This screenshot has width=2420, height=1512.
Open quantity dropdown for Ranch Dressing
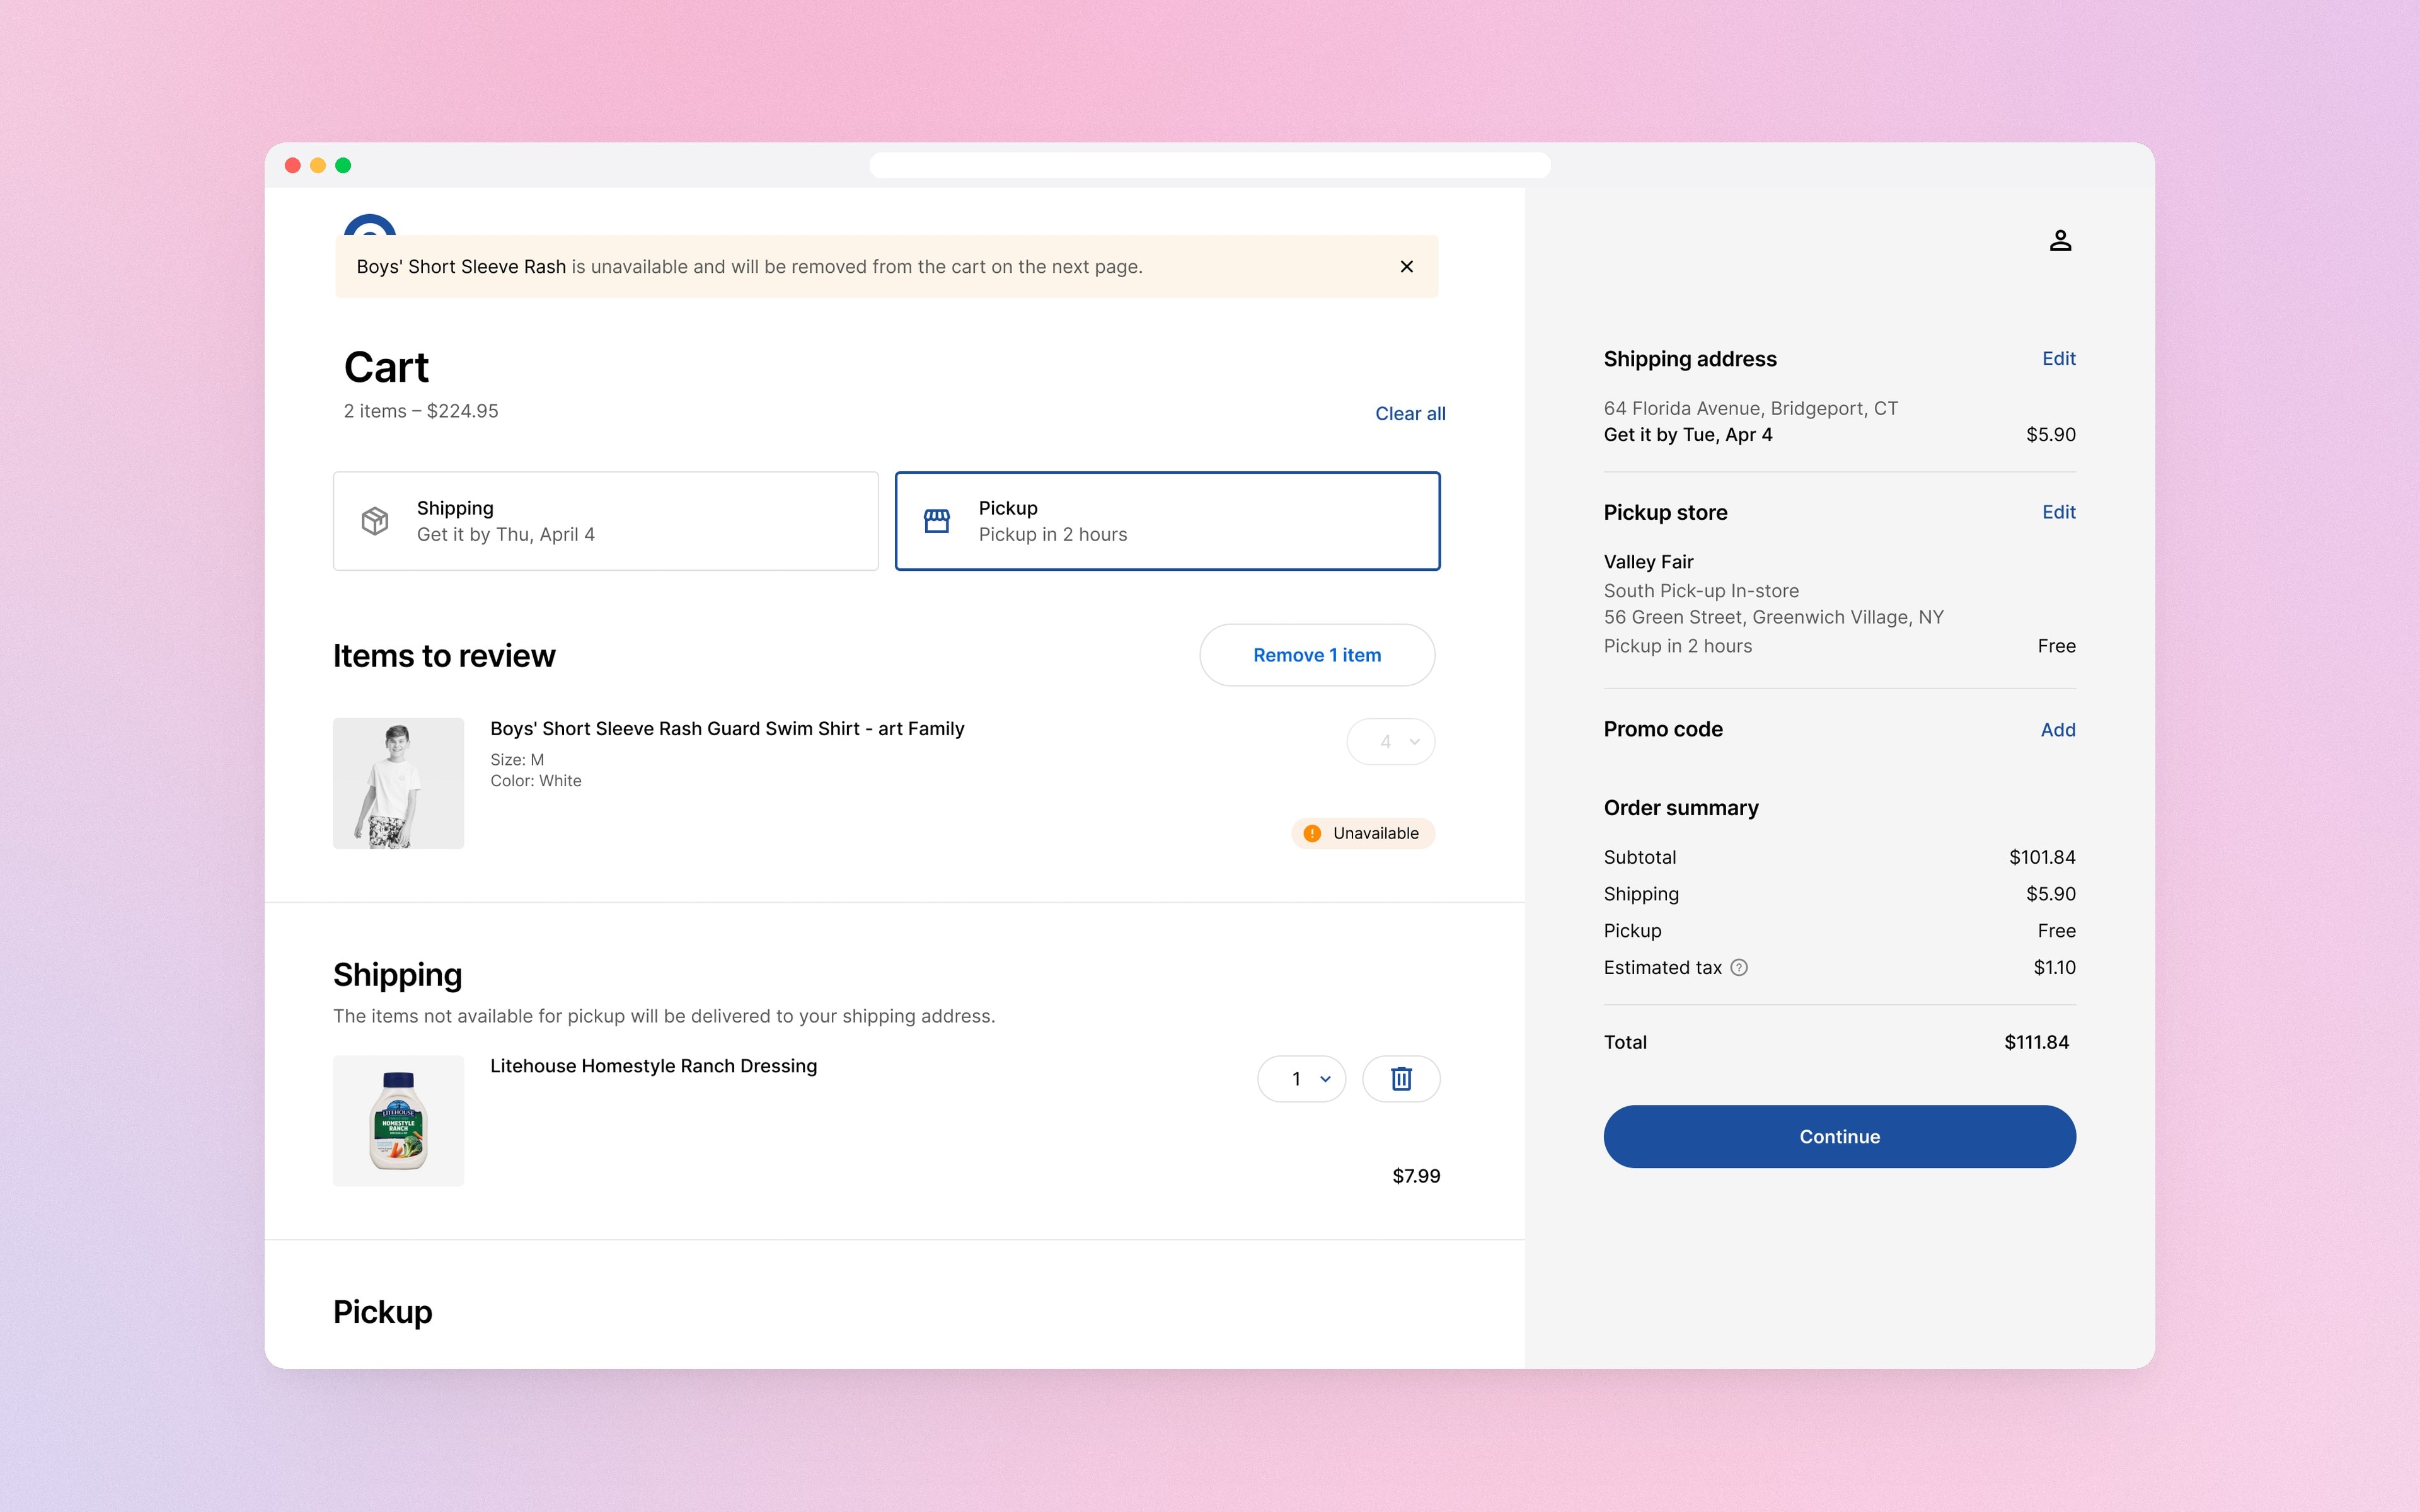[x=1301, y=1078]
